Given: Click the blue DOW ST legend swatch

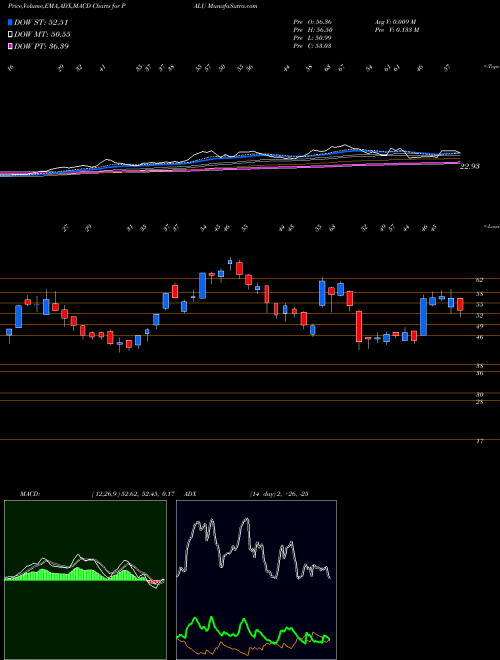Looking at the screenshot, I should (x=10, y=22).
